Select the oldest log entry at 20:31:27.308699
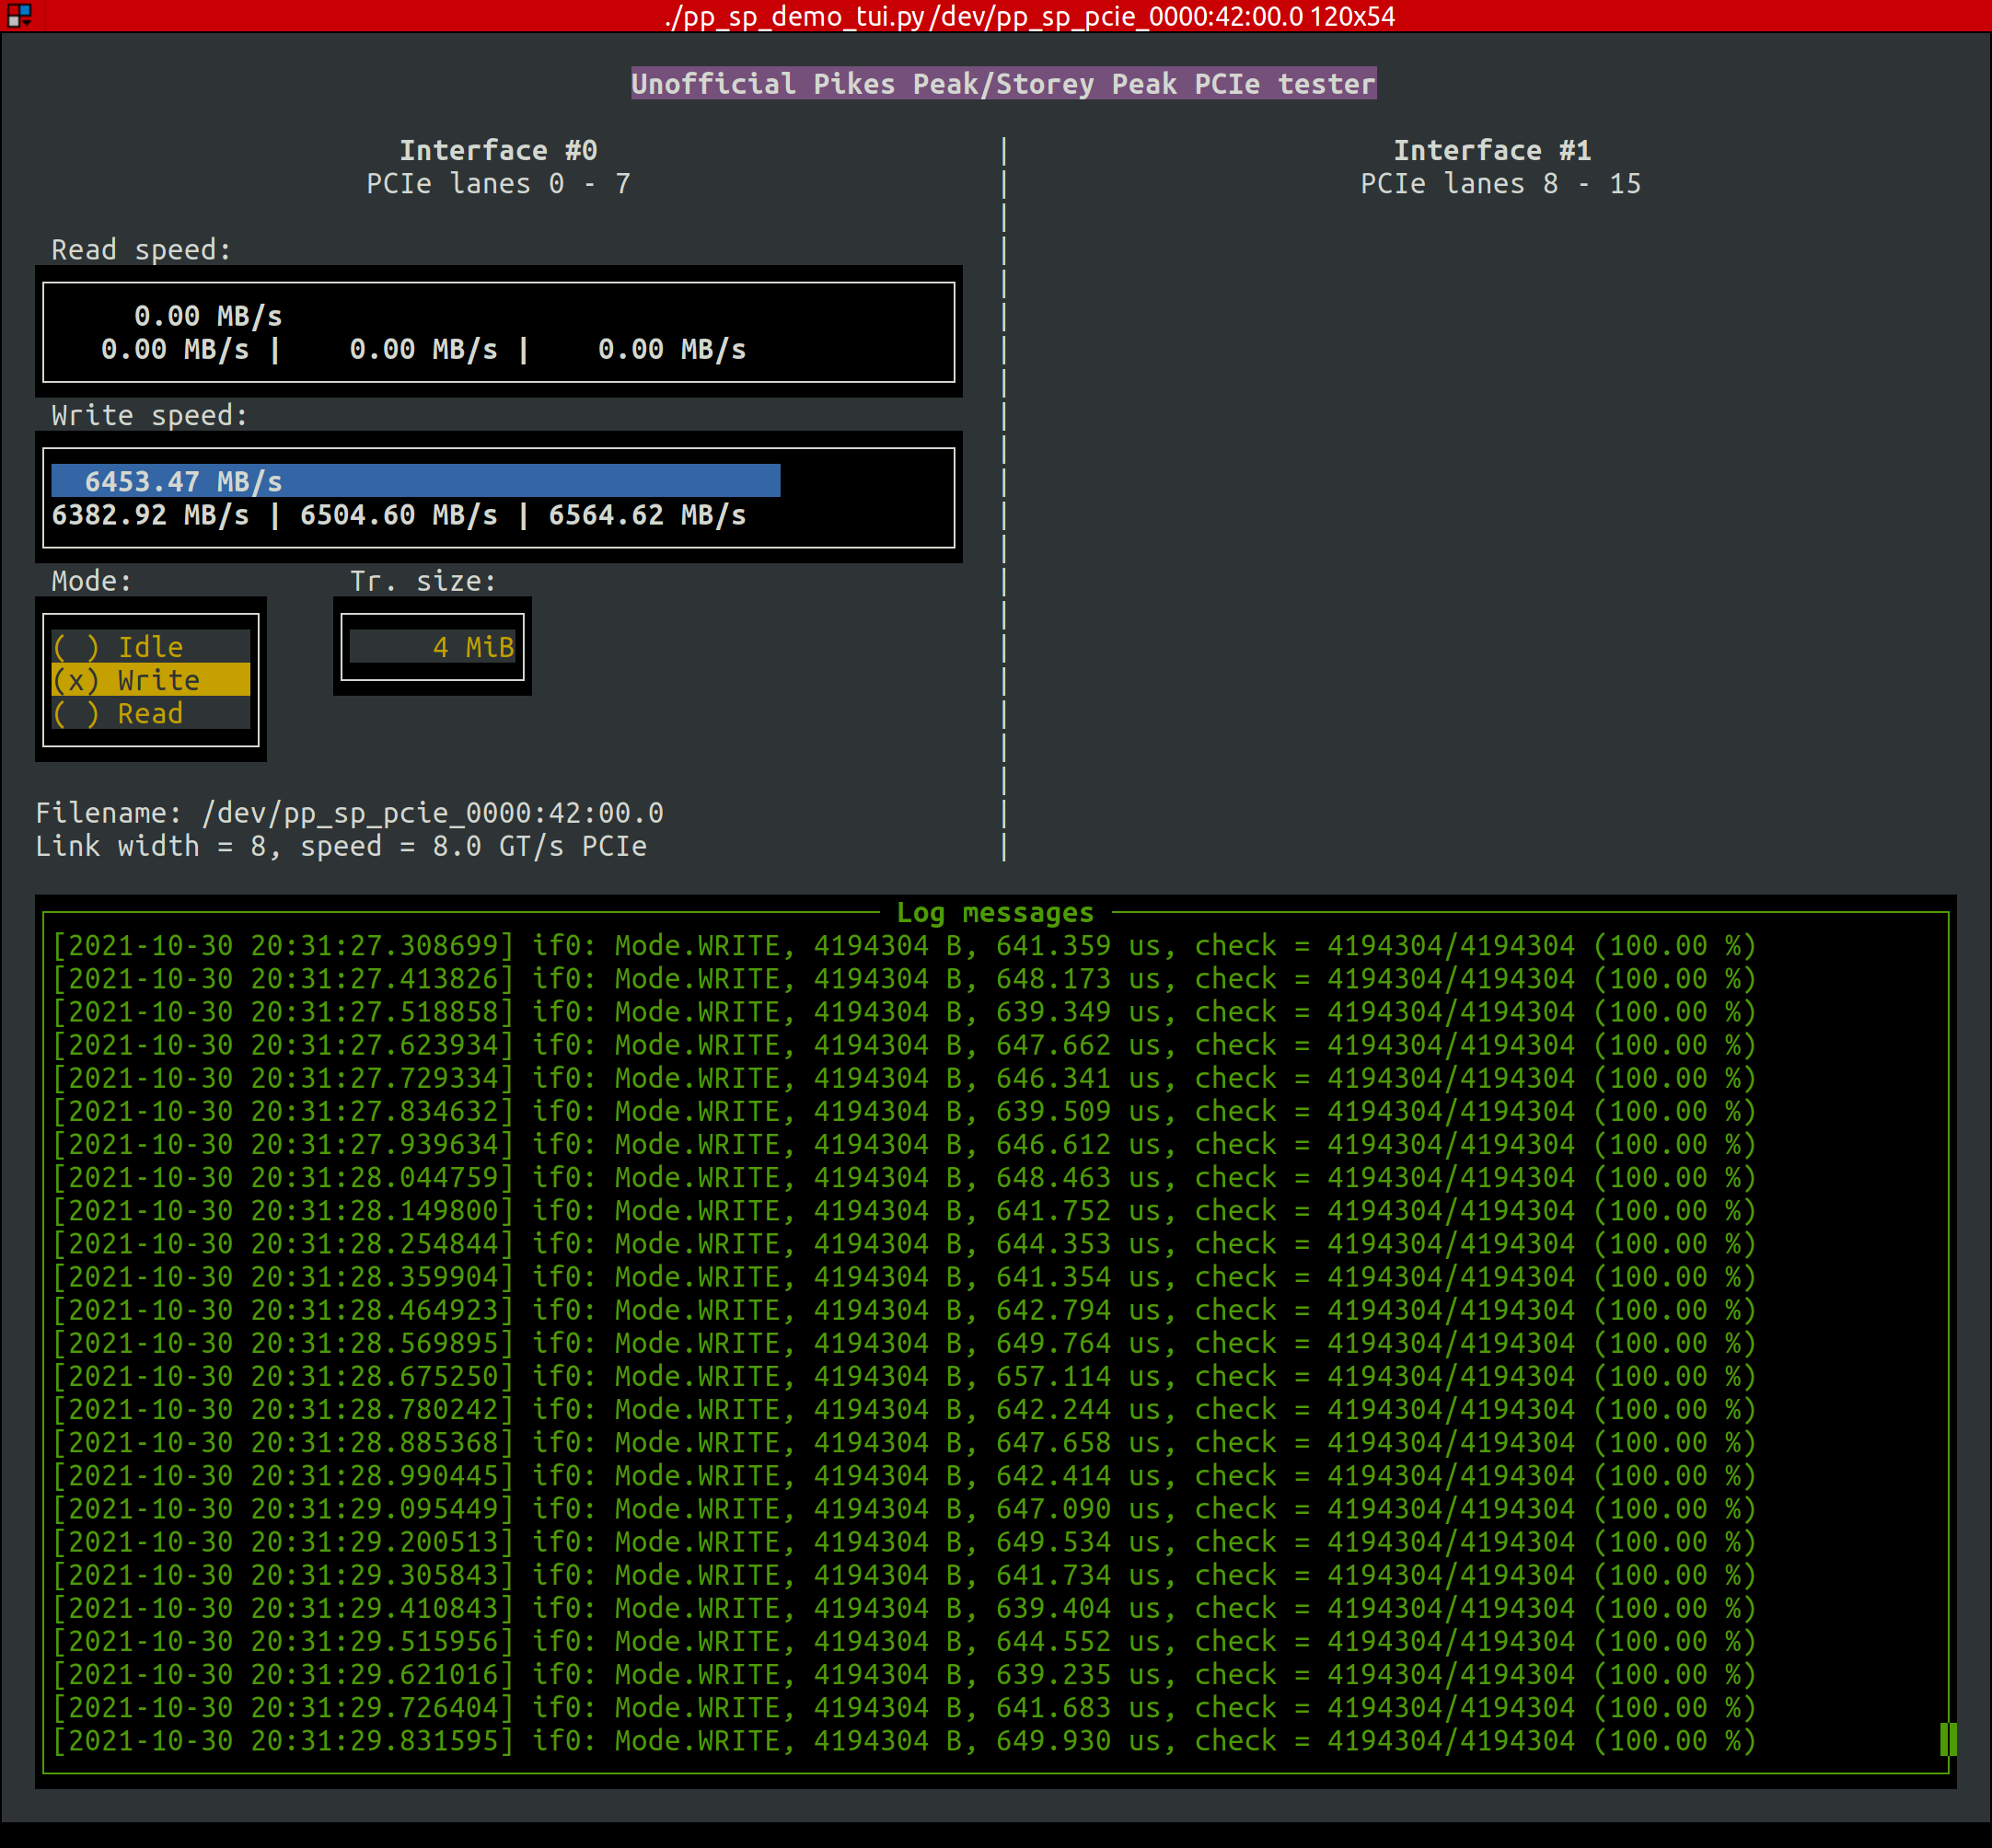The image size is (1992, 1848). click(900, 945)
